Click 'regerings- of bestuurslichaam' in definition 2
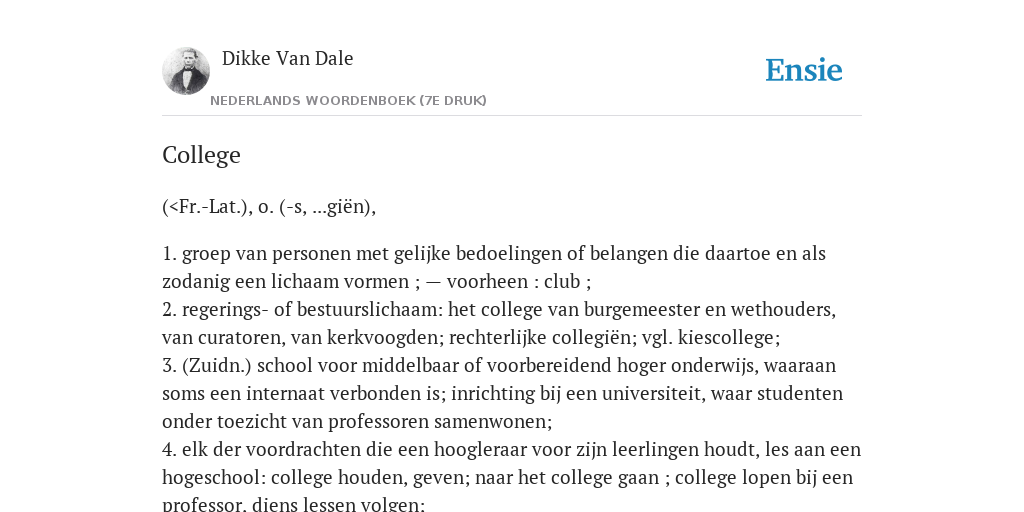1024x512 pixels. 312,310
